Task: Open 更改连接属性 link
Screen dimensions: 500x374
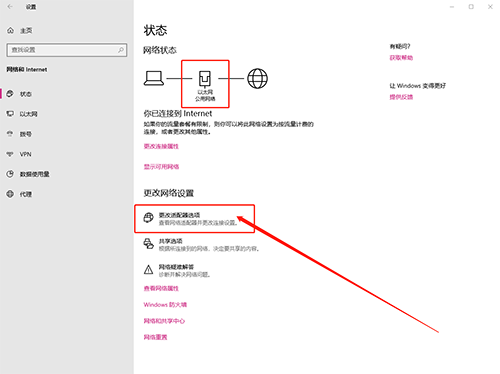Action: click(x=161, y=146)
